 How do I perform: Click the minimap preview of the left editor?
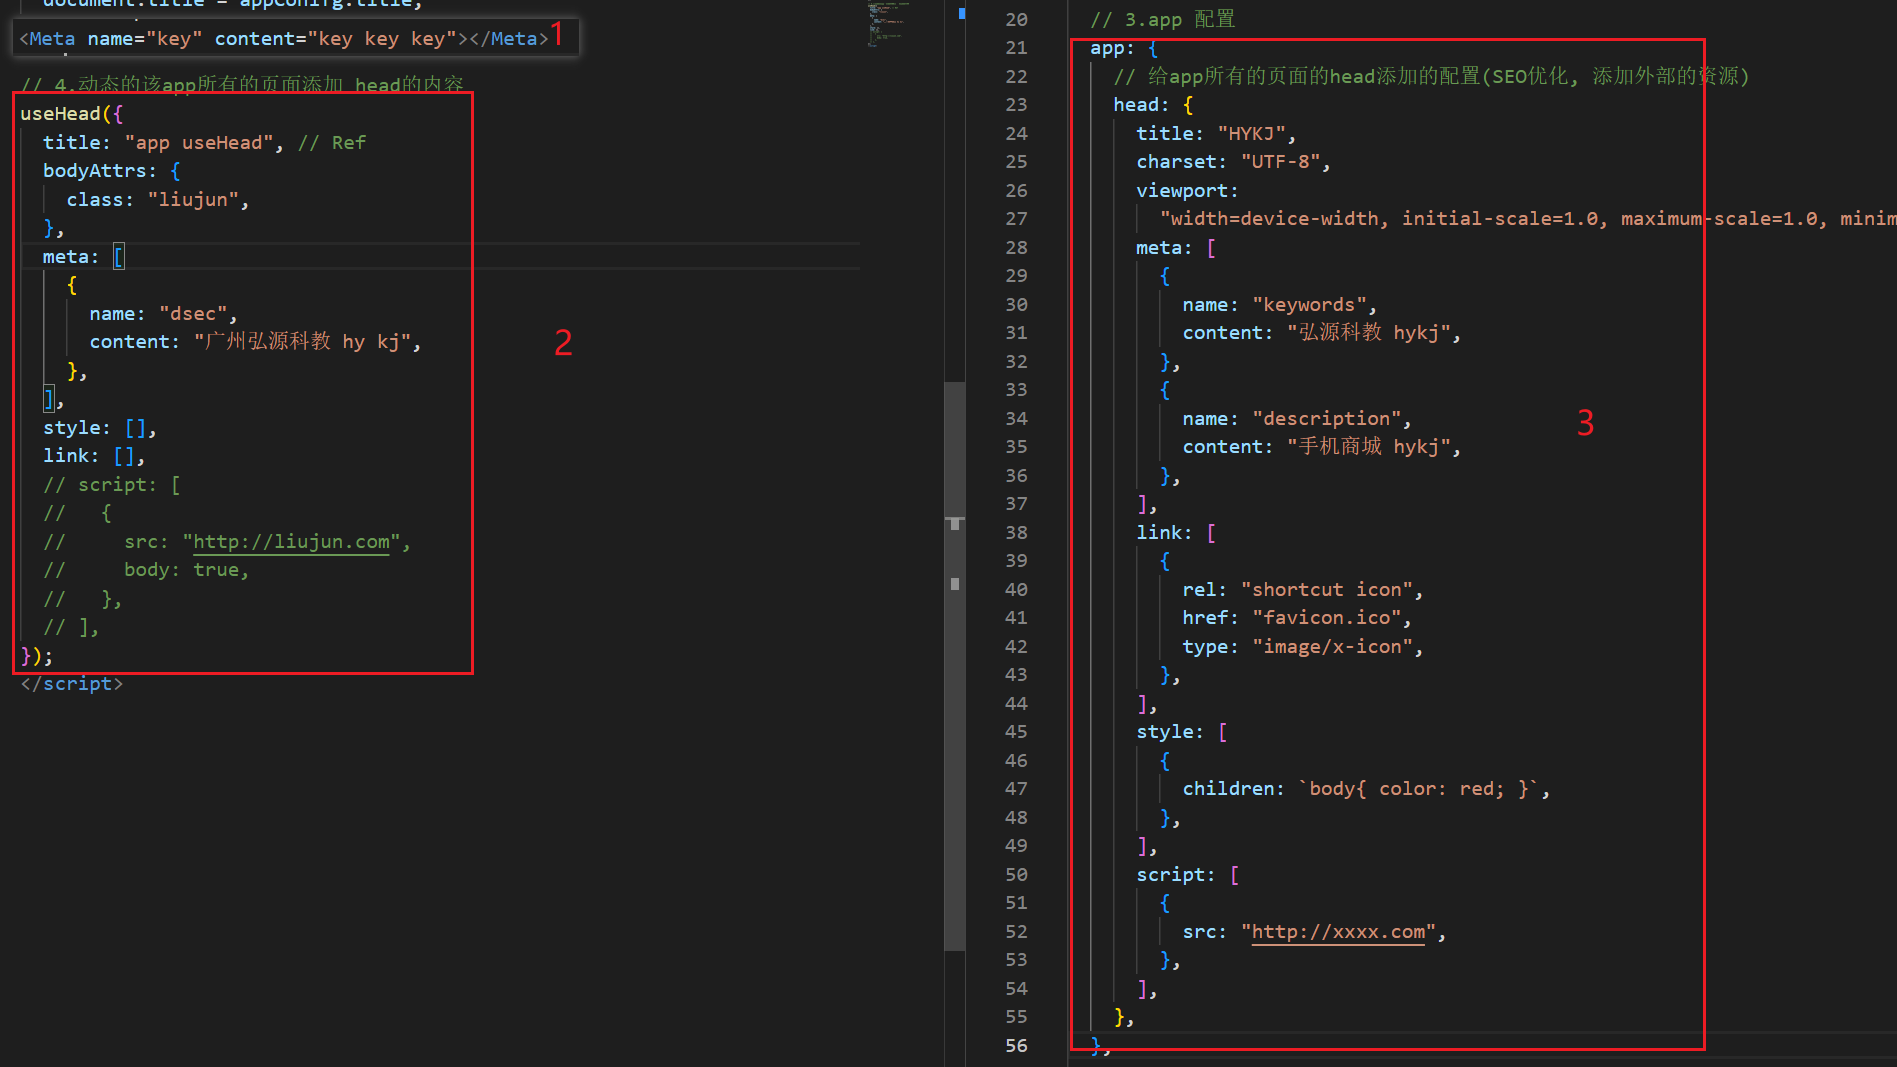coord(887,25)
